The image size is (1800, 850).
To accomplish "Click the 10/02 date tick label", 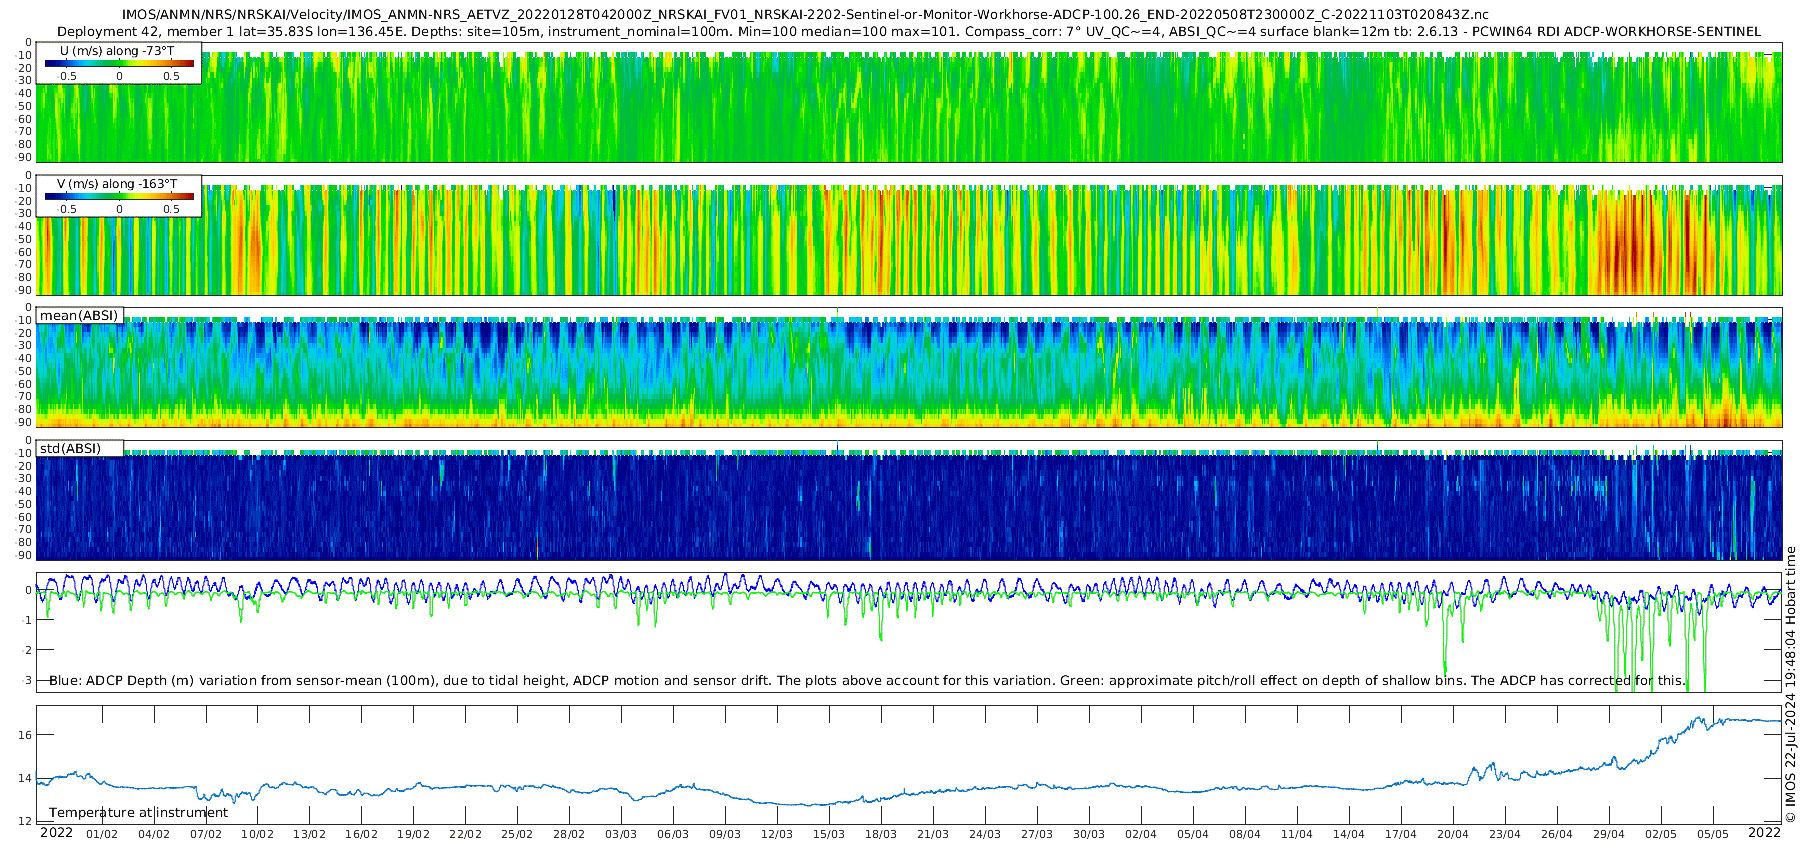I will (258, 834).
